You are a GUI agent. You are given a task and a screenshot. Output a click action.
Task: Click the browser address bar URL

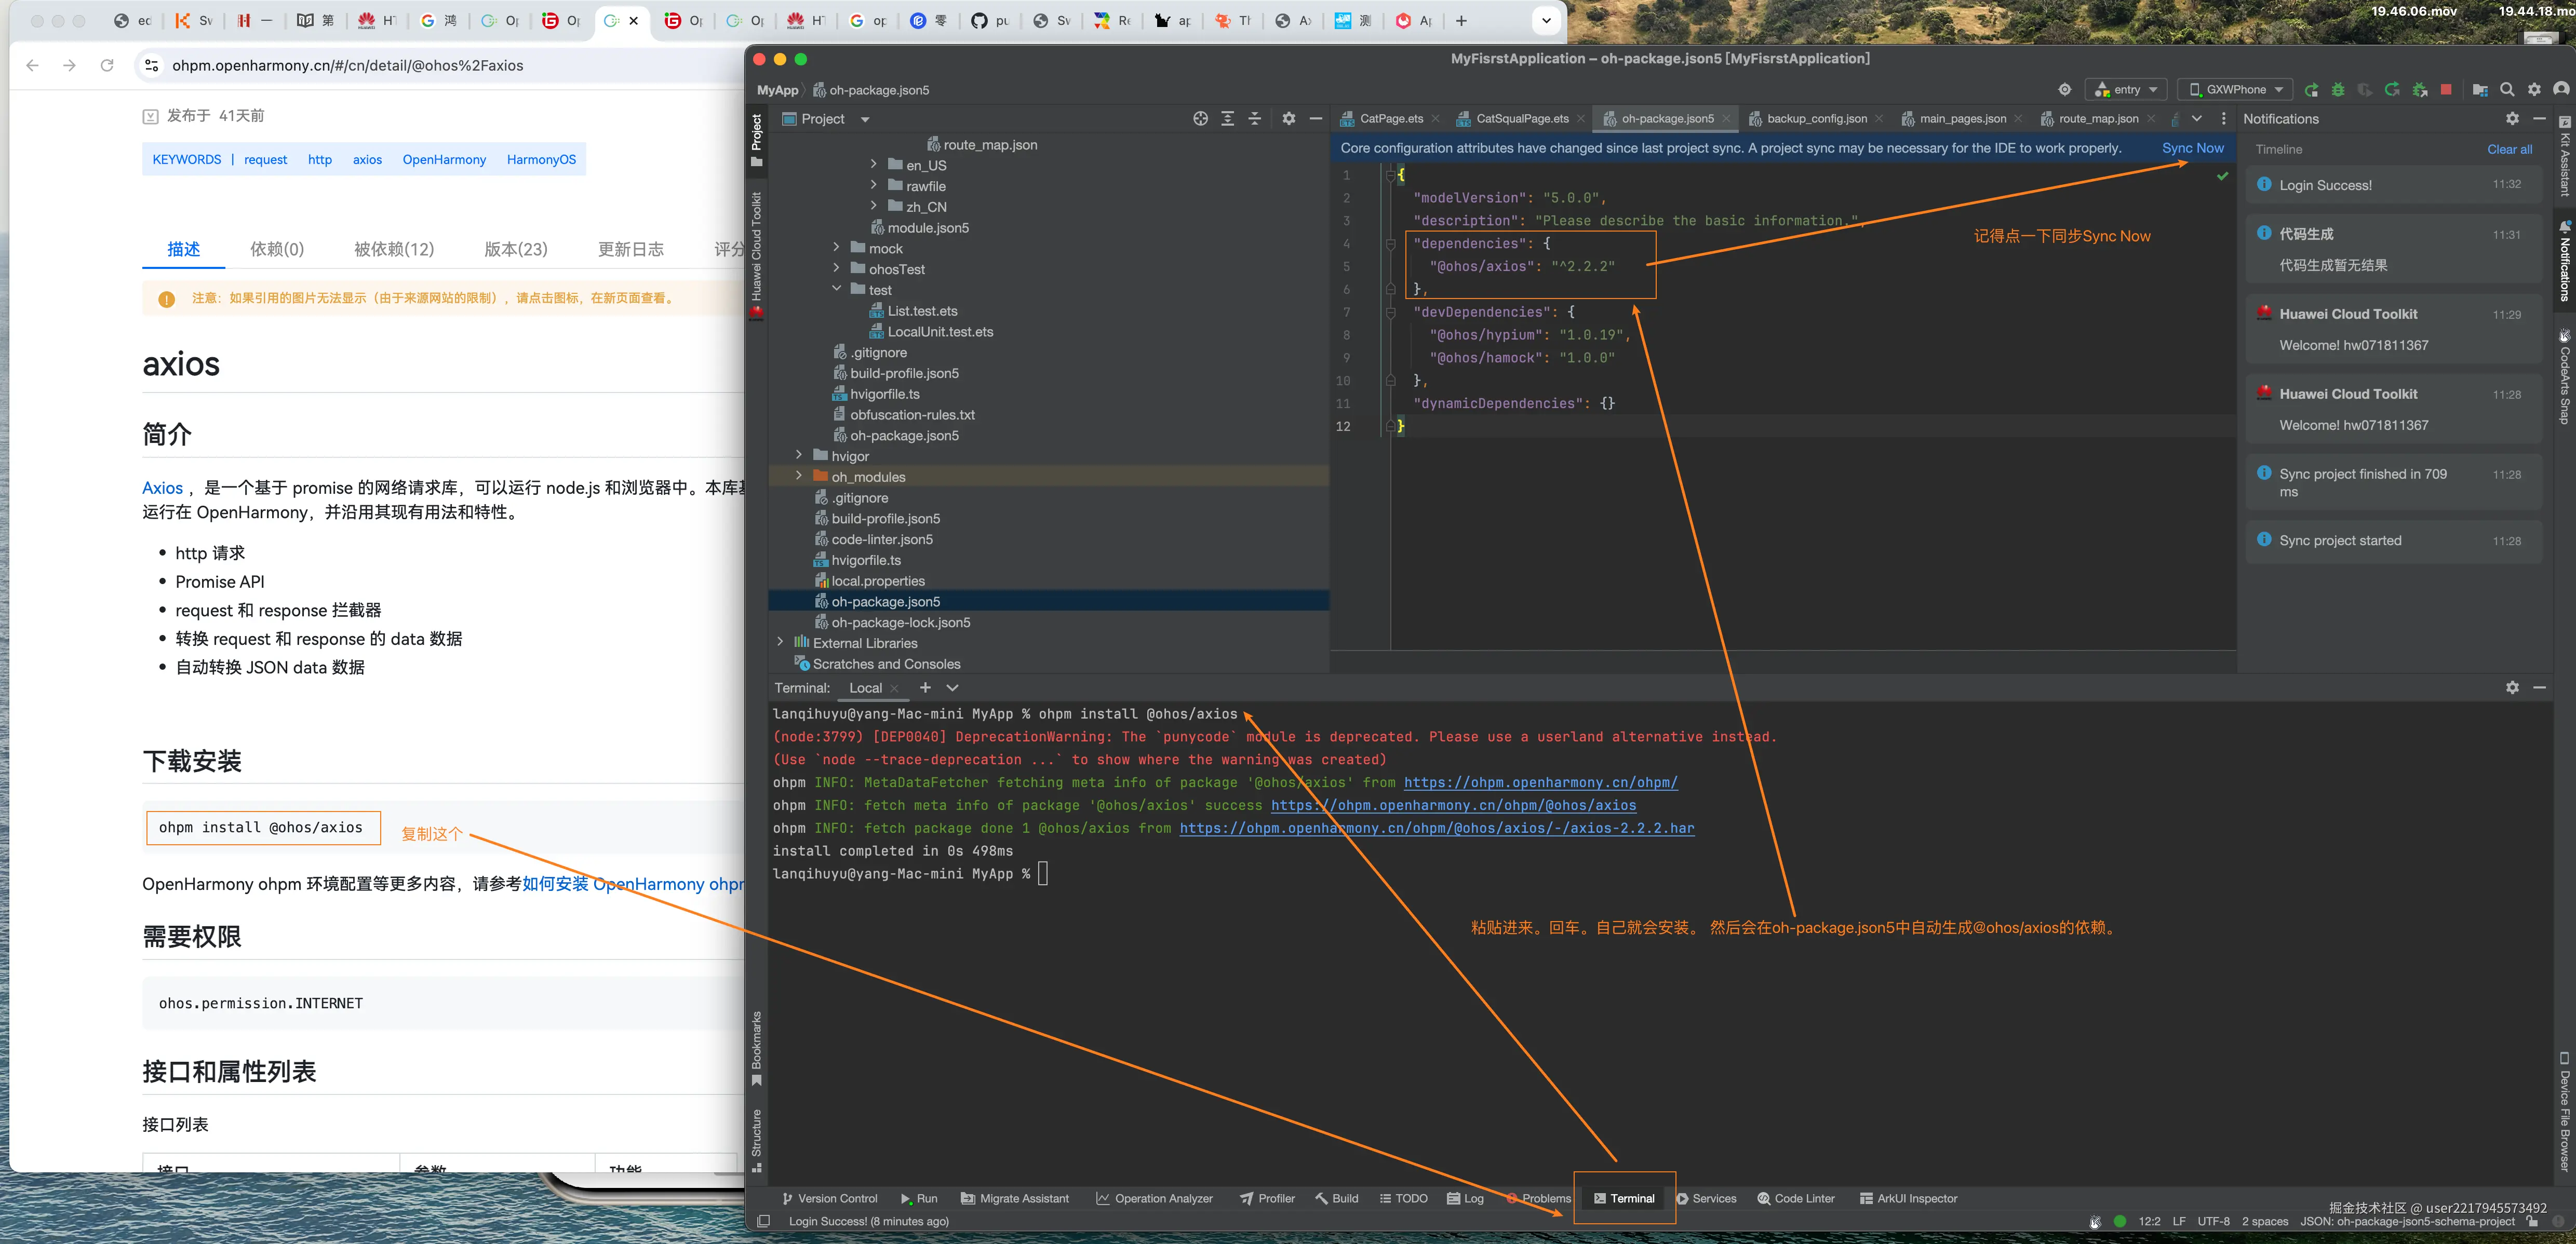tap(347, 66)
